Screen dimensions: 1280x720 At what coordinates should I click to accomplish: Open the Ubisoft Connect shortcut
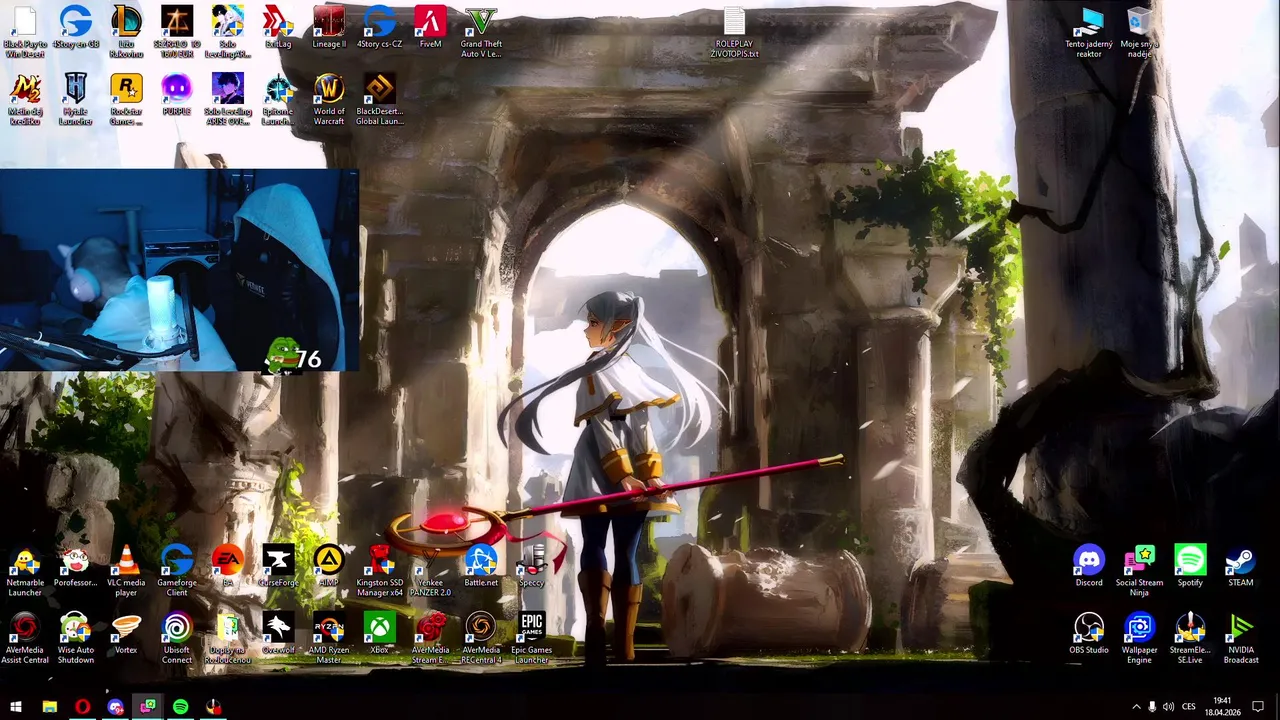[x=177, y=639]
